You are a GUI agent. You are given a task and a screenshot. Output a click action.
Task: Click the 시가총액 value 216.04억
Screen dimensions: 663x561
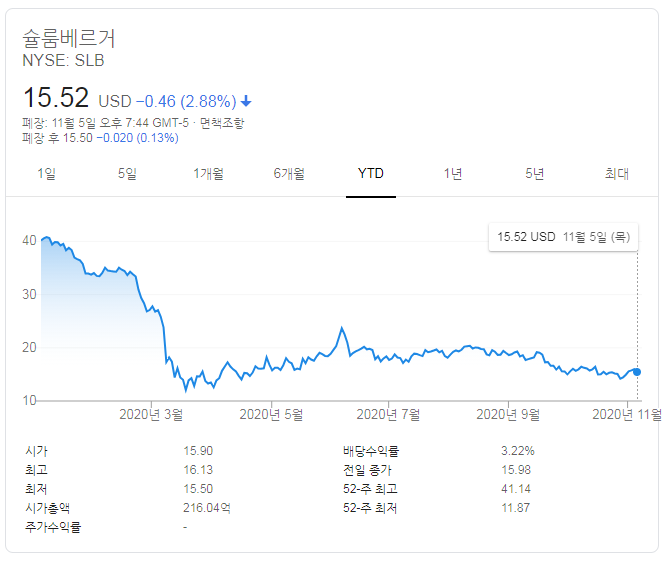coord(207,508)
